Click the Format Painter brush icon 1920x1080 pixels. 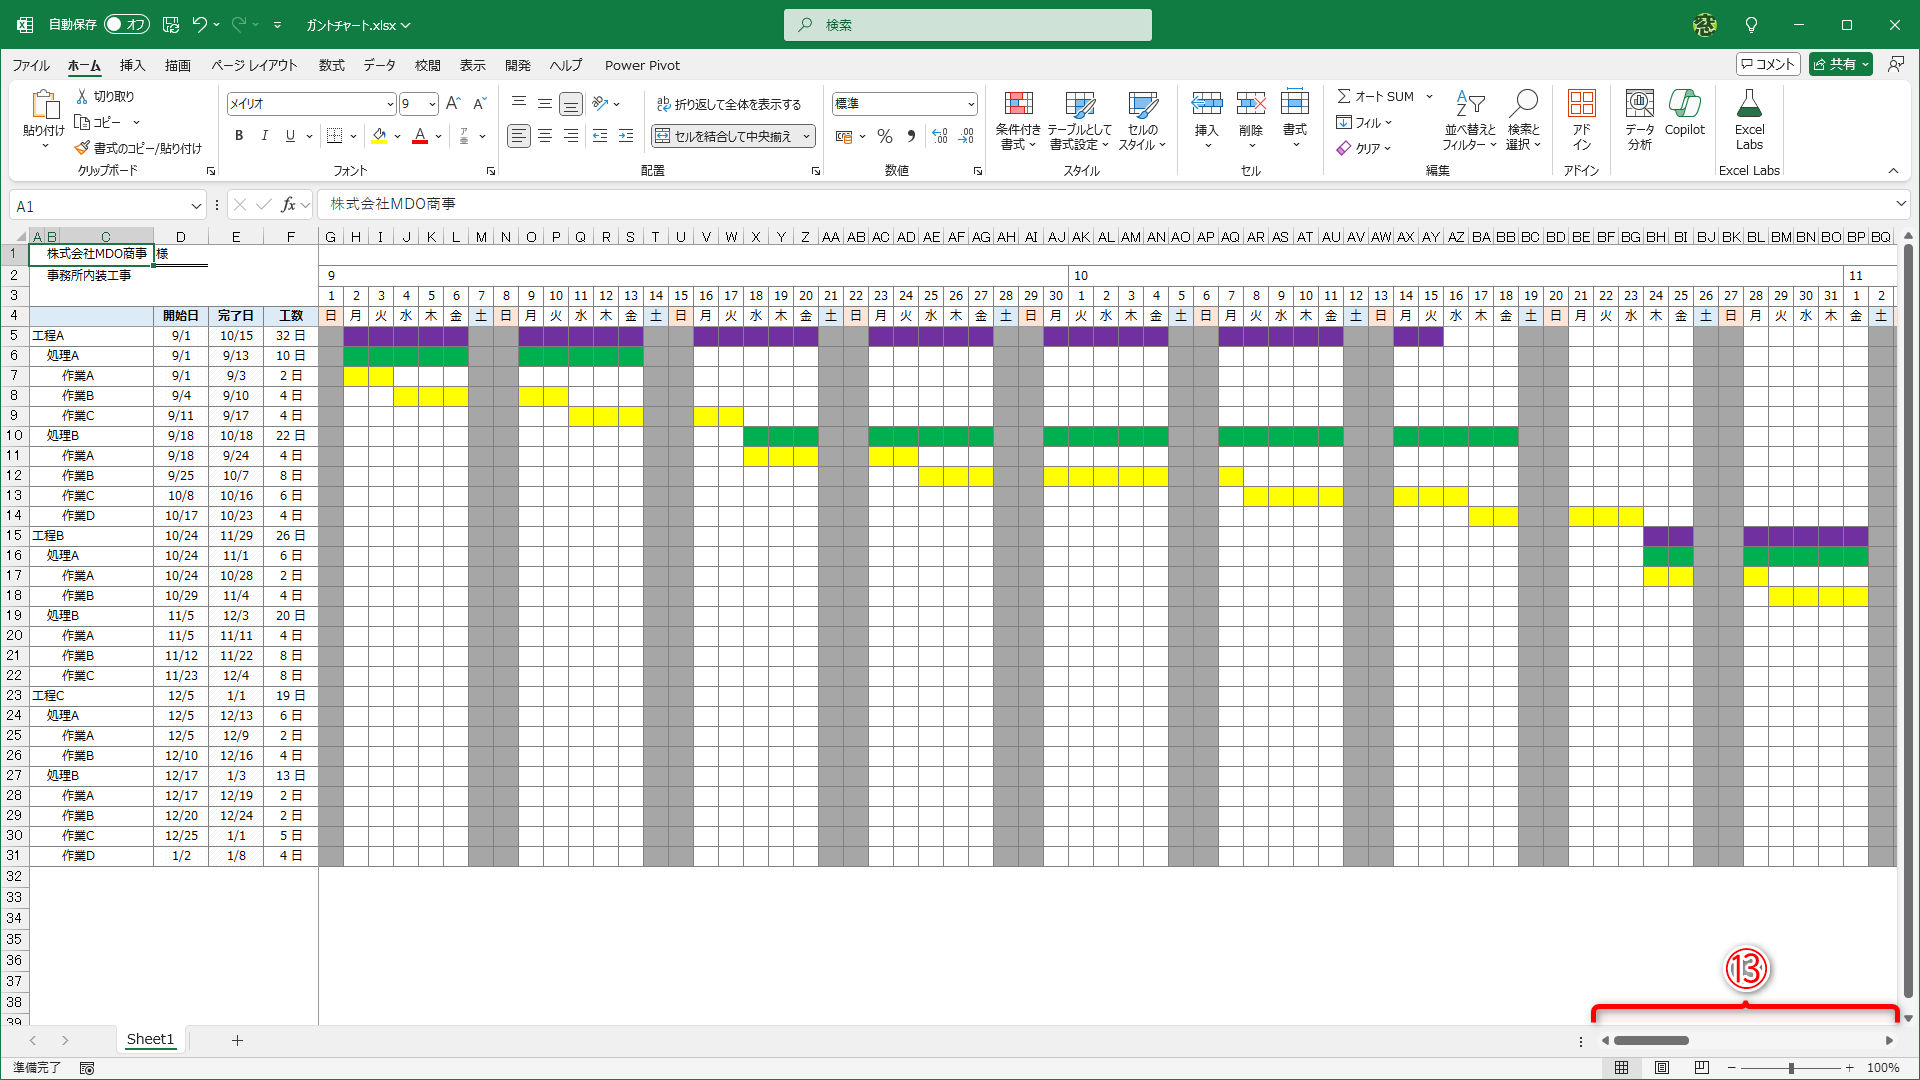[83, 148]
